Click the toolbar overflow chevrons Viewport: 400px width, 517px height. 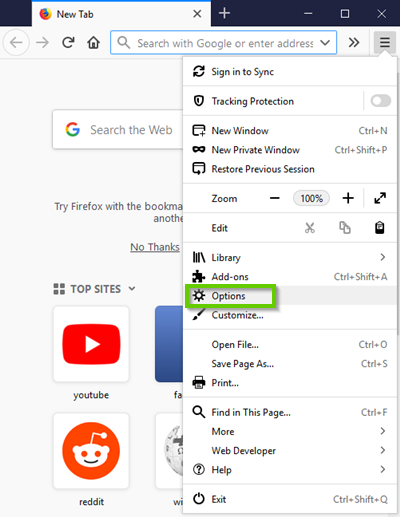click(x=354, y=42)
